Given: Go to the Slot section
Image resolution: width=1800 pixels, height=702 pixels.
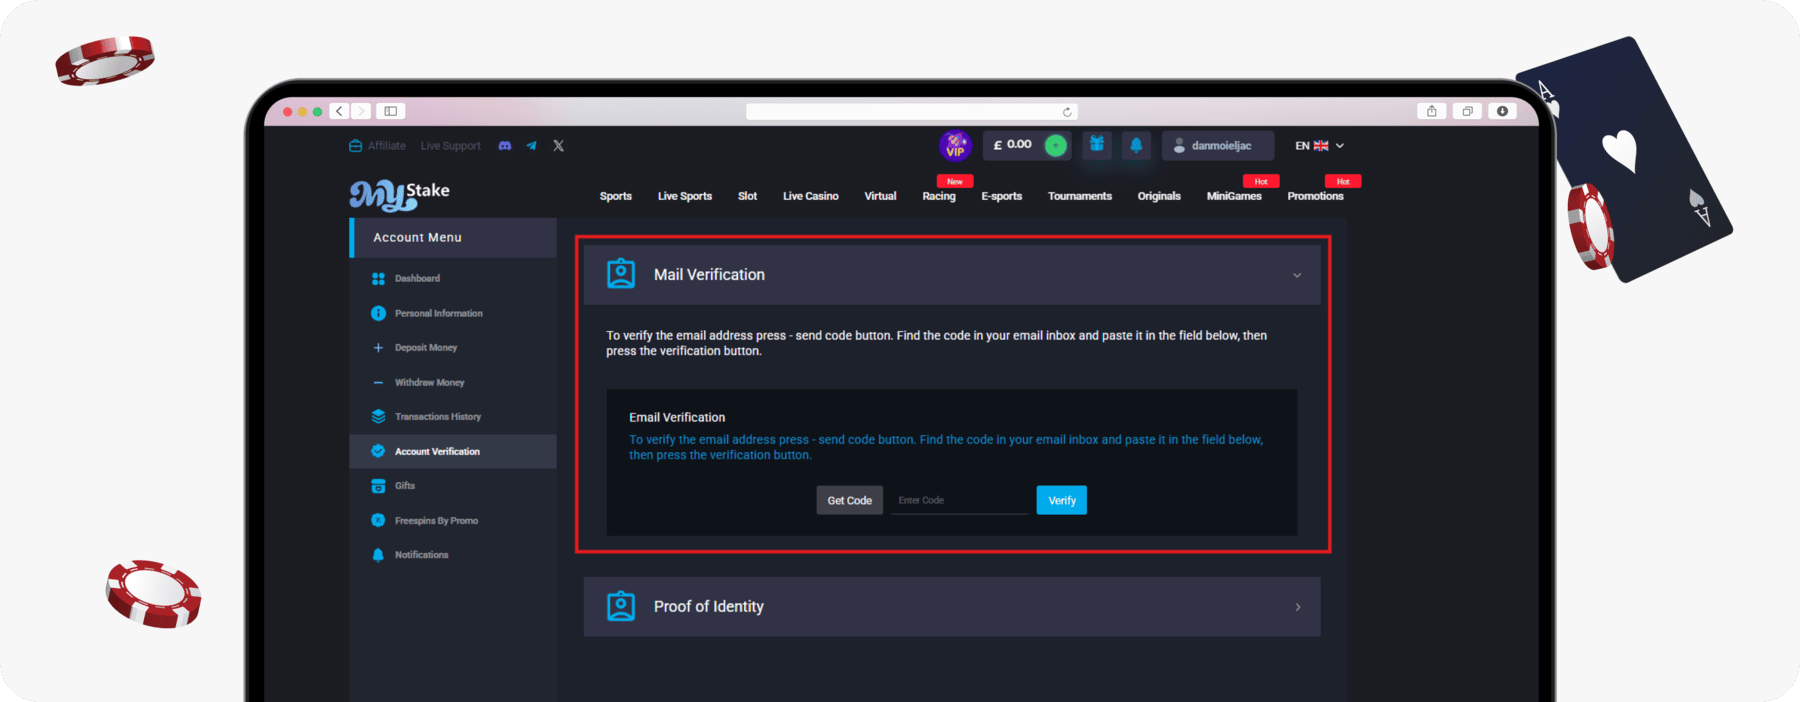Looking at the screenshot, I should [747, 196].
